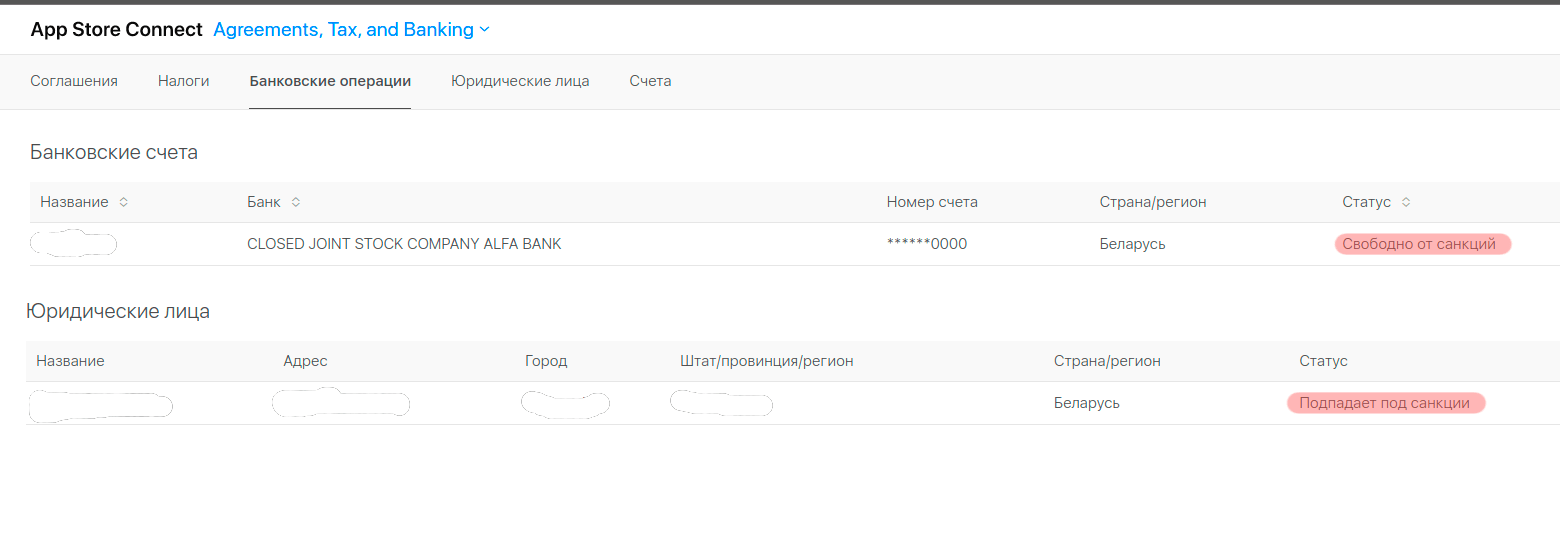Click Беларусь in the bank accounts row
Viewport: 1560px width, 549px height.
1132,244
